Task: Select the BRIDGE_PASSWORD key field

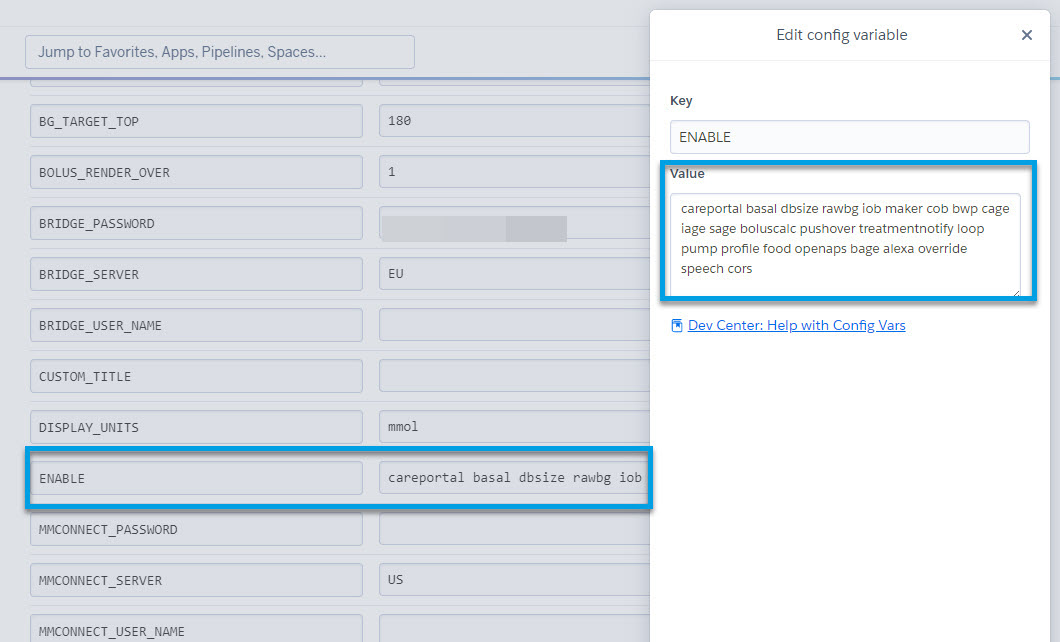Action: [x=196, y=223]
